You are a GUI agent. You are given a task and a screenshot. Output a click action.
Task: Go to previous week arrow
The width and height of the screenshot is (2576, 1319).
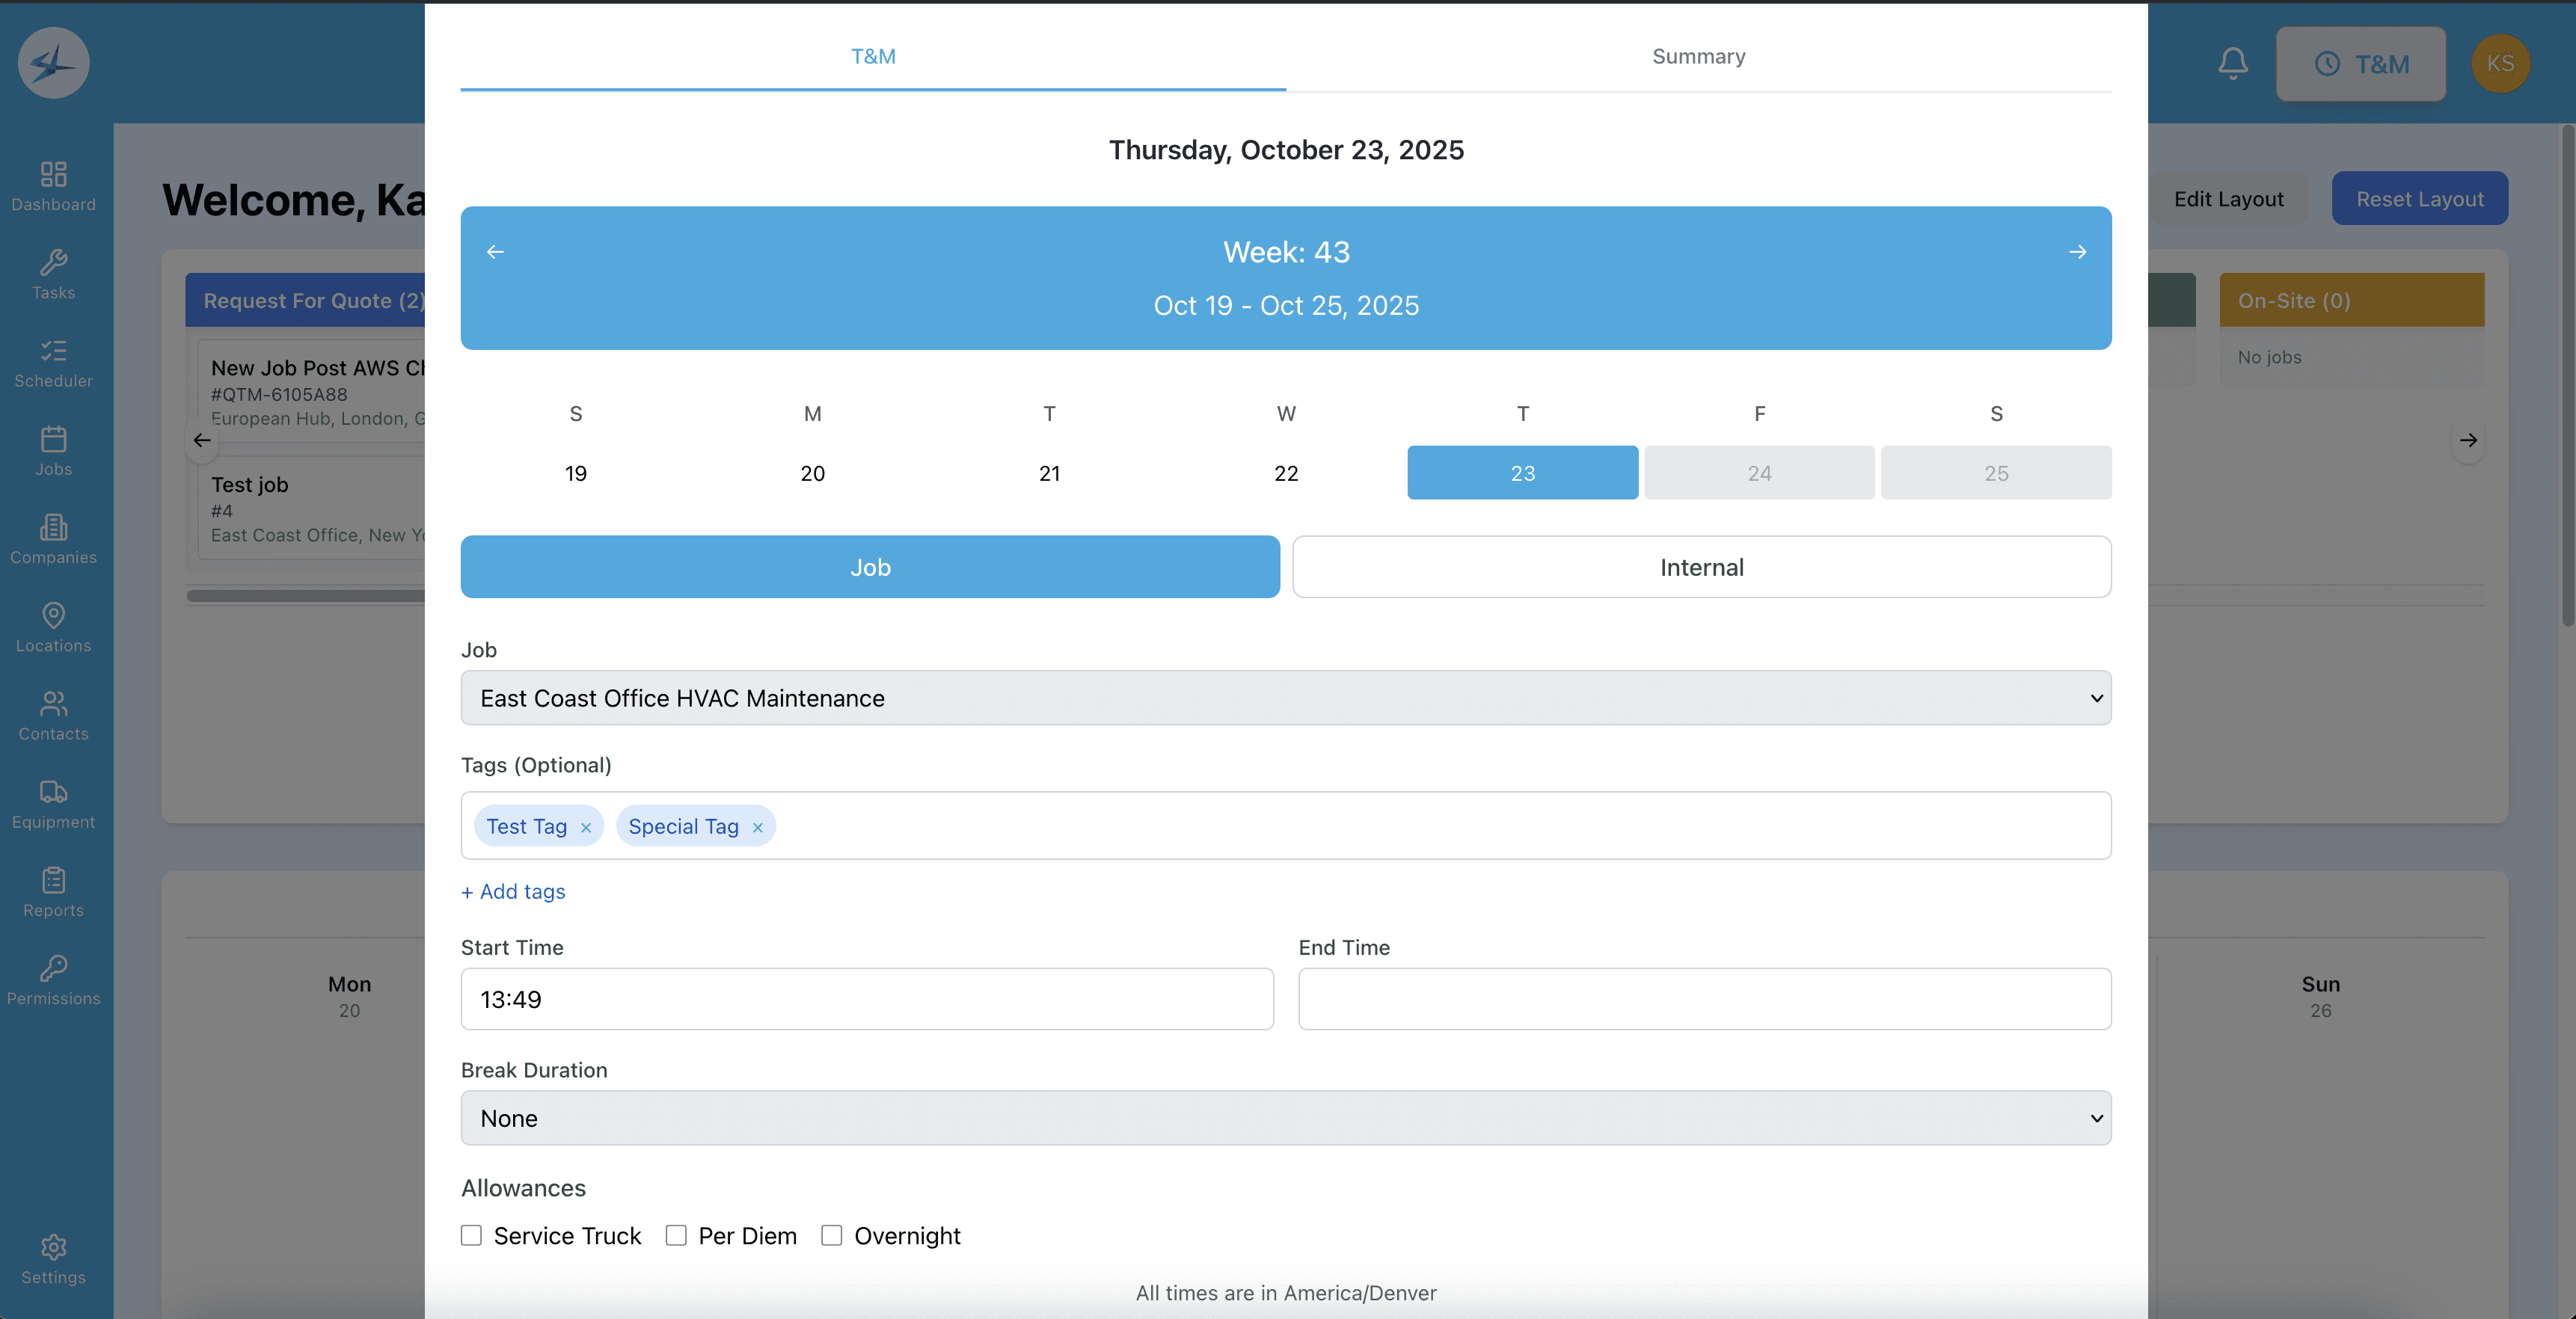pos(495,252)
